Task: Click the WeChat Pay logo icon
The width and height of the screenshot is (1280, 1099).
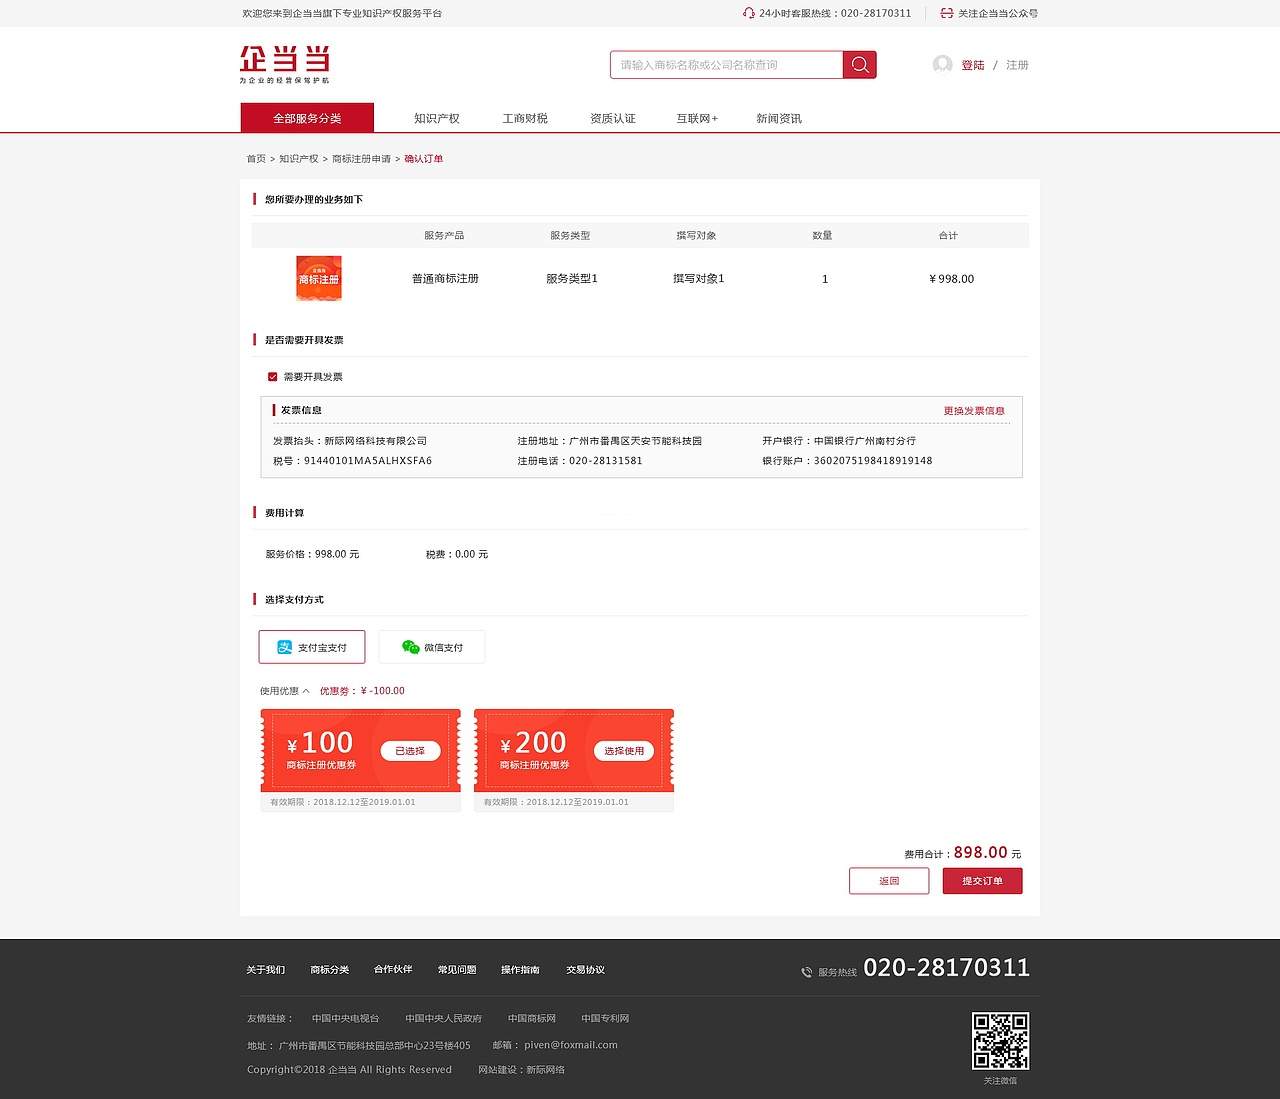Action: pos(410,647)
